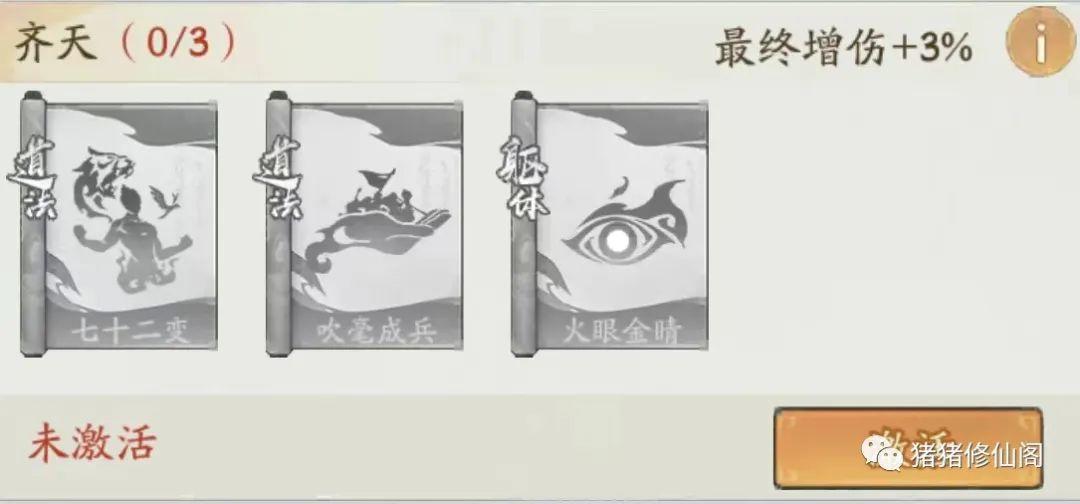Click the 最终增伤+3% bonus text
The height and width of the screenshot is (504, 1080).
tap(844, 49)
